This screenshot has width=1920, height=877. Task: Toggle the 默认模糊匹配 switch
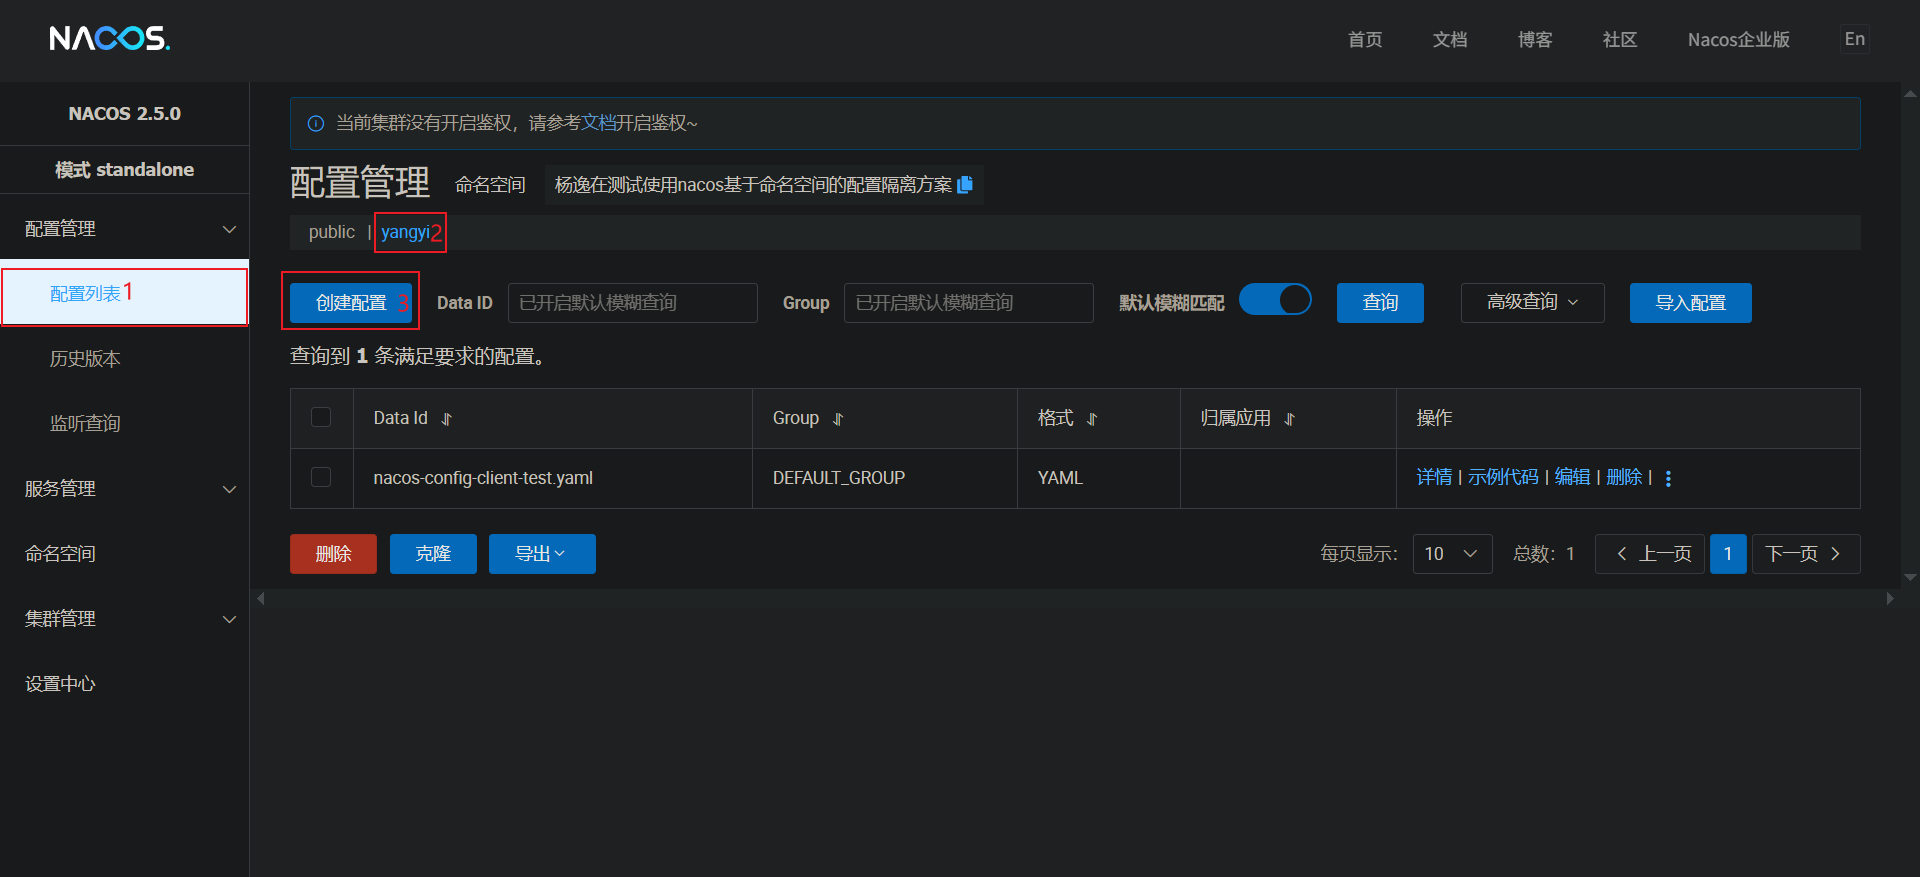pyautogui.click(x=1275, y=300)
